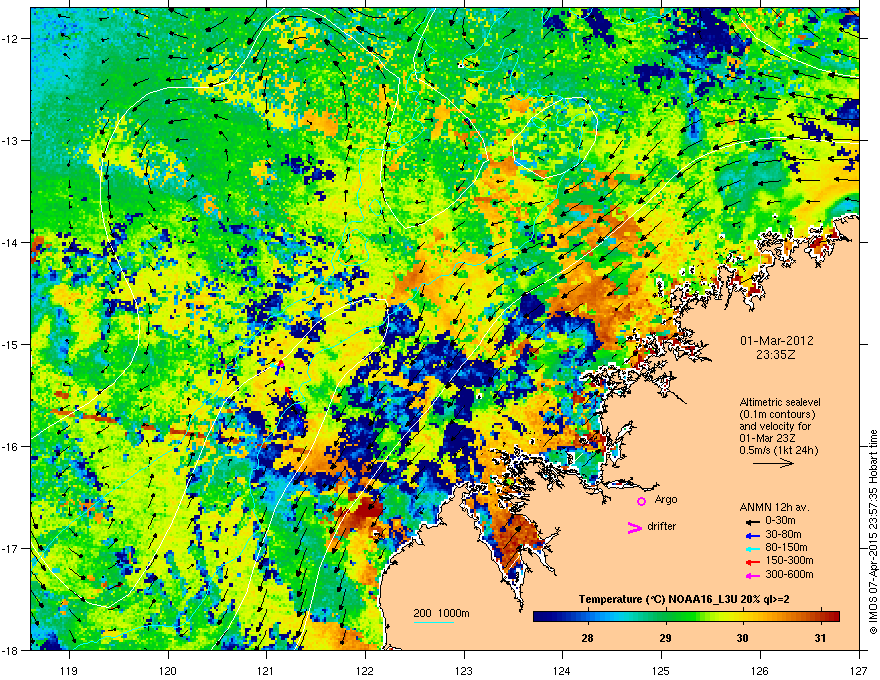
Task: Click the Argo legend label
Action: point(666,500)
